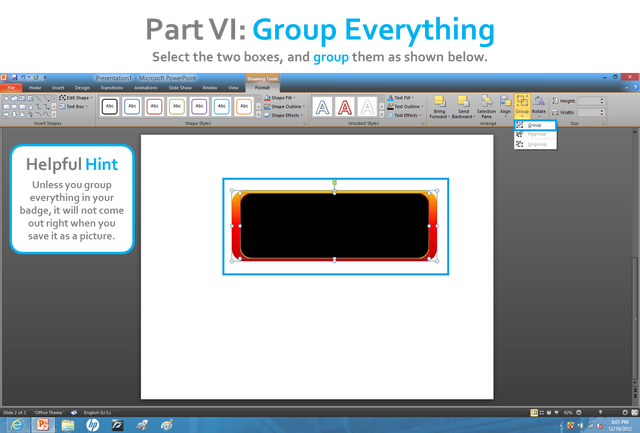
Task: Click the zoom in plus button
Action: click(x=625, y=413)
